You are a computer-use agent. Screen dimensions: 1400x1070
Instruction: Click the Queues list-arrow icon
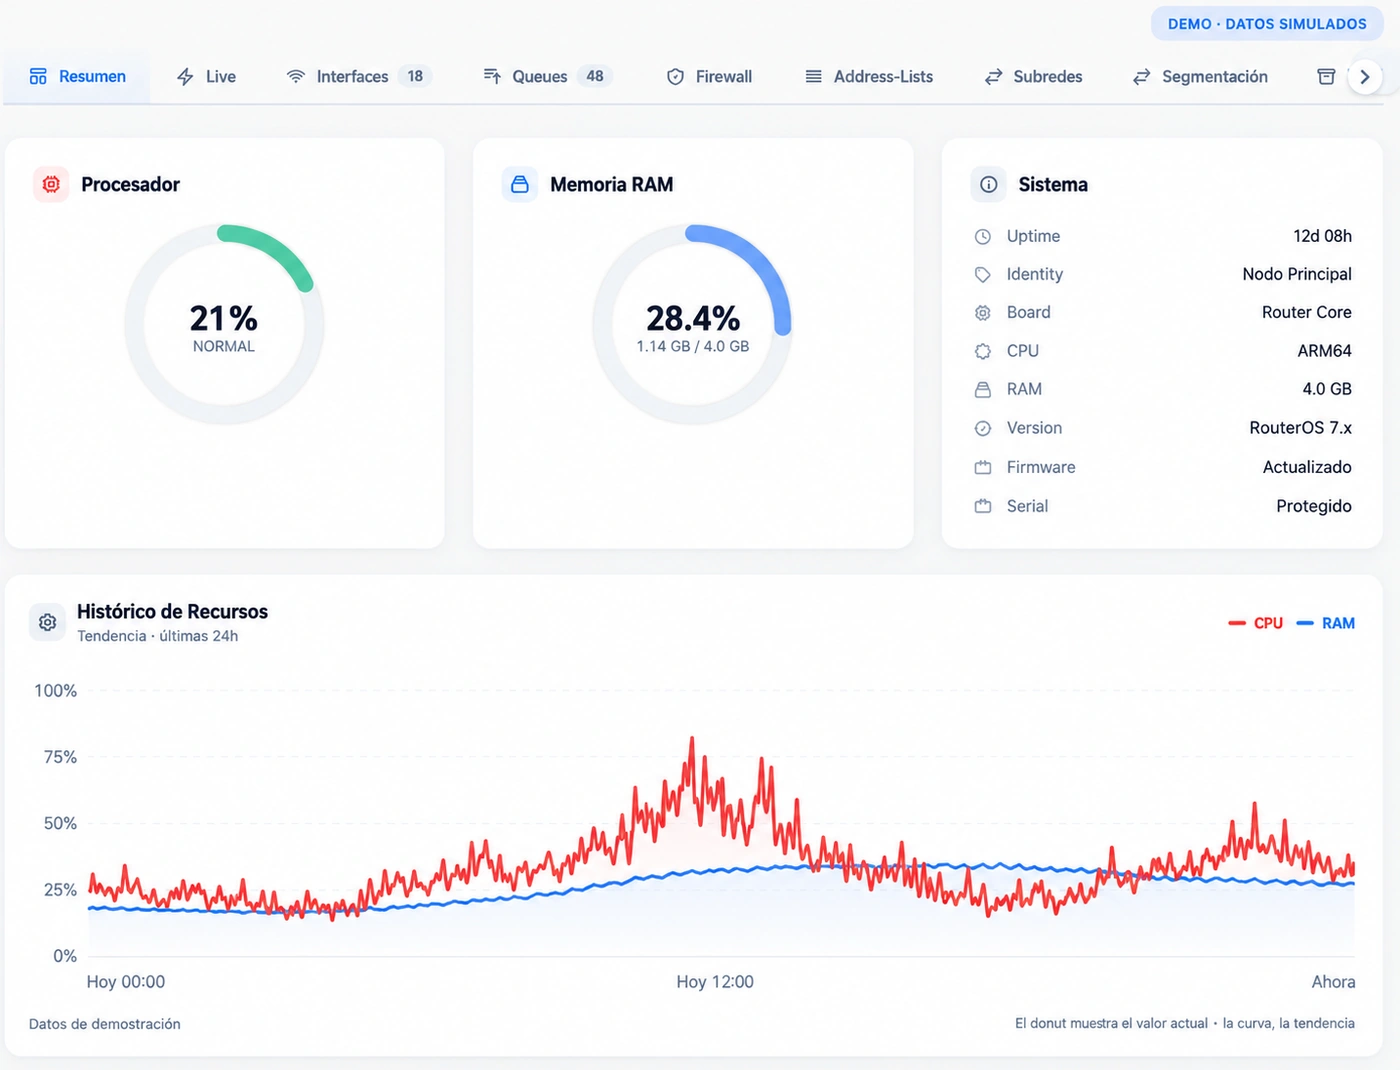[492, 77]
